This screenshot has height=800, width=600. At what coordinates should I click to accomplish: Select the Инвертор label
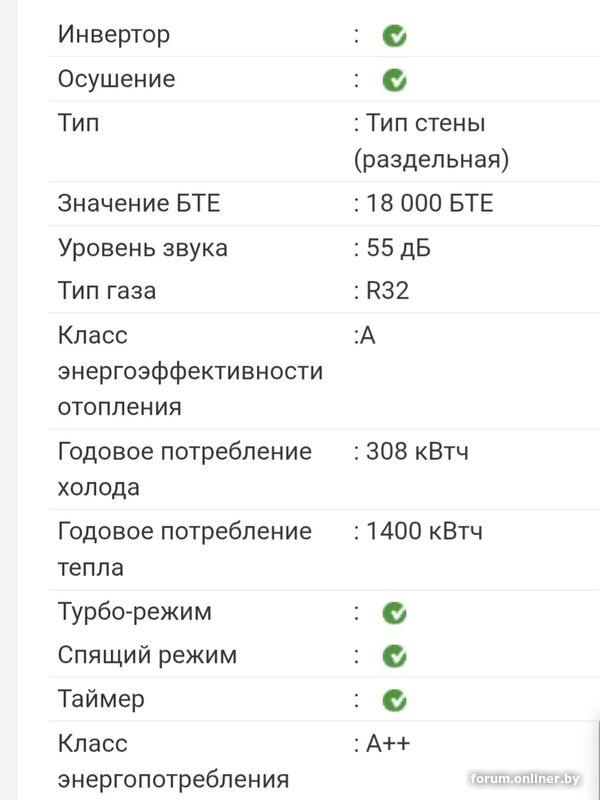(x=114, y=35)
